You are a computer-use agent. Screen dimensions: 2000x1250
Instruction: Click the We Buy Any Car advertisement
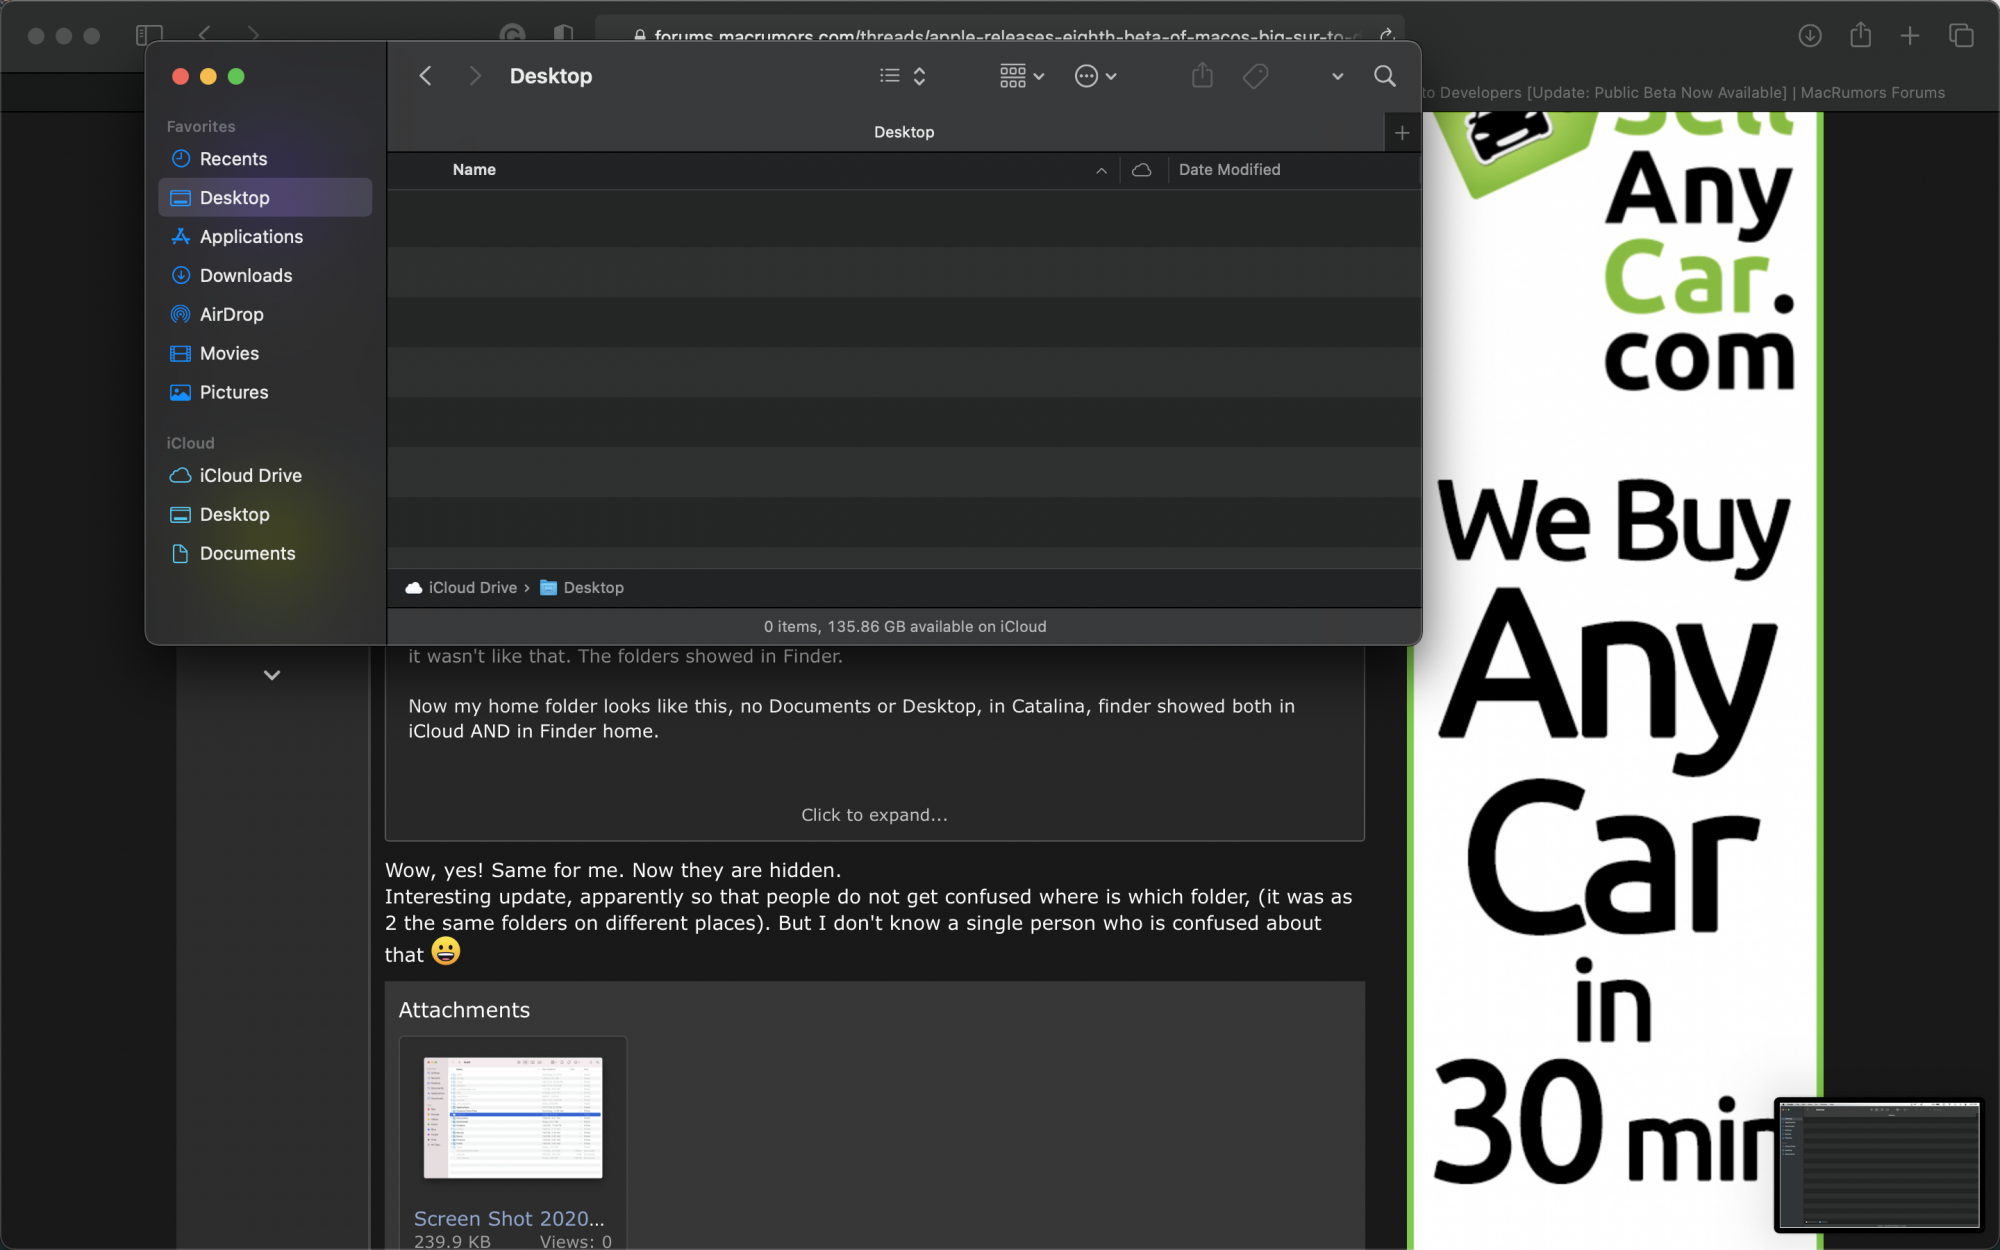click(1615, 680)
